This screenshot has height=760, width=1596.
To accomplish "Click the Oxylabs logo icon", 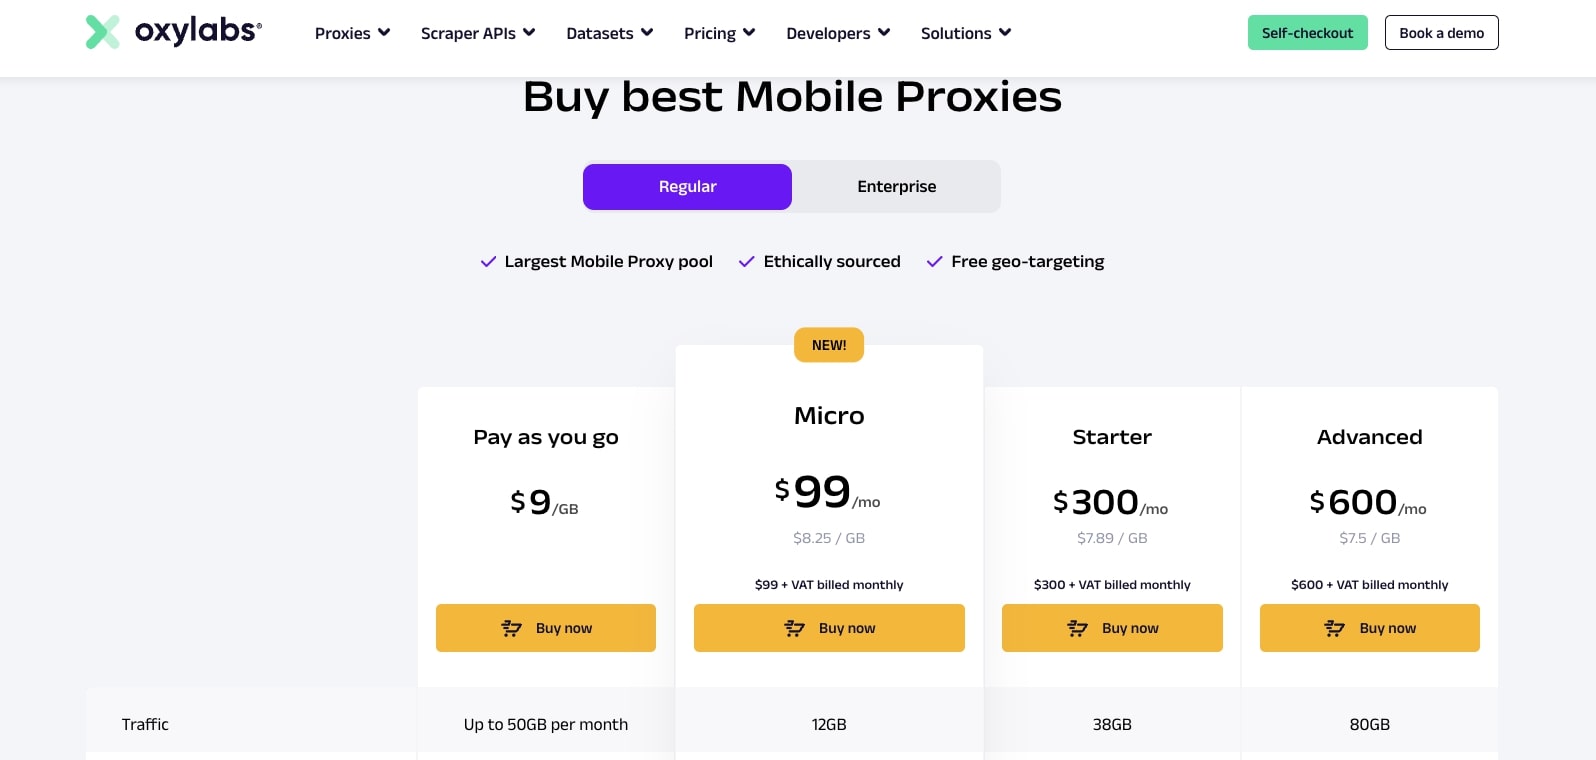I will pos(102,32).
